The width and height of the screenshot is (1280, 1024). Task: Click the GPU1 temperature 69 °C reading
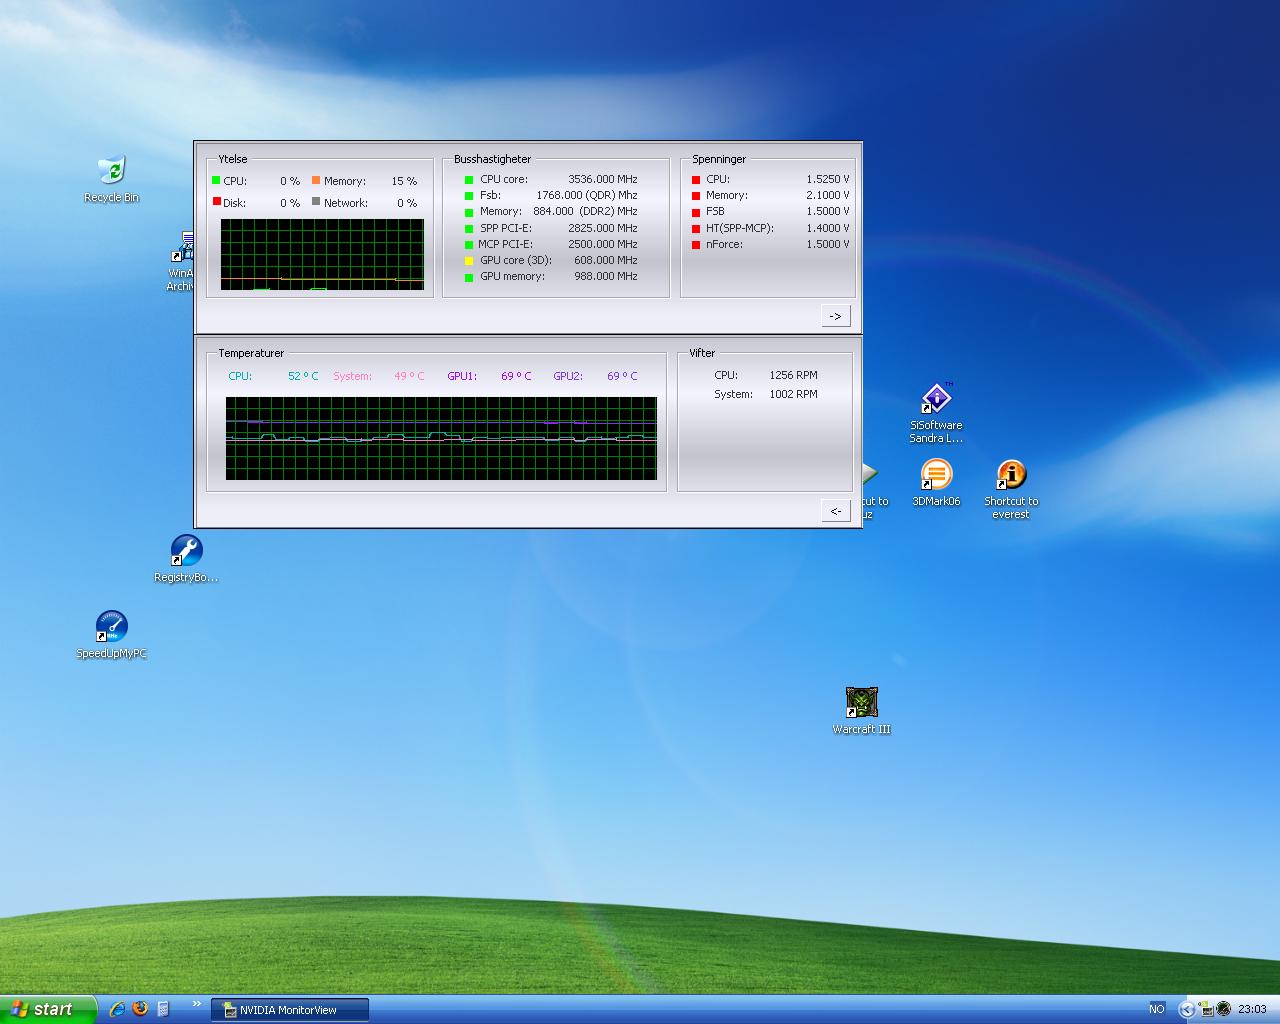pos(516,376)
